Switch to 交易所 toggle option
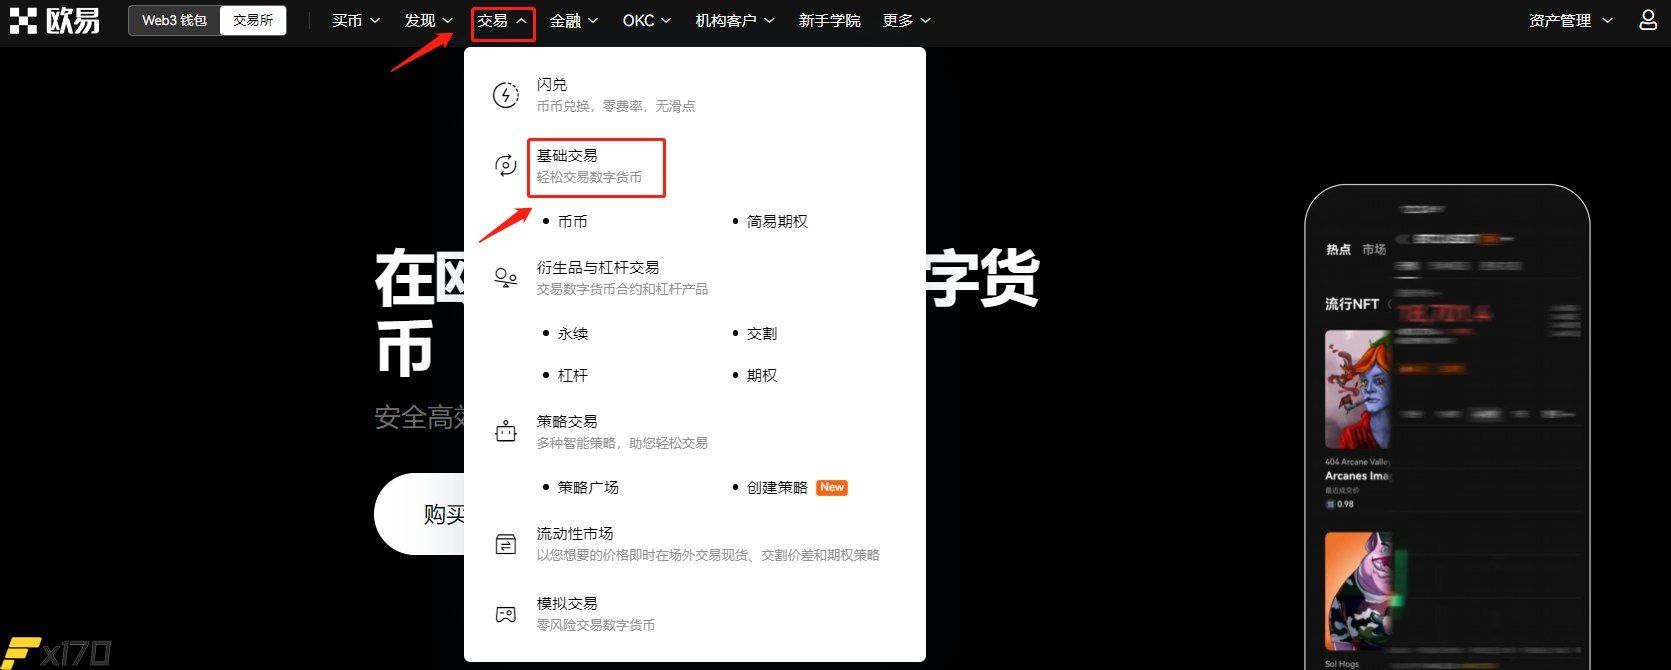 pyautogui.click(x=253, y=20)
